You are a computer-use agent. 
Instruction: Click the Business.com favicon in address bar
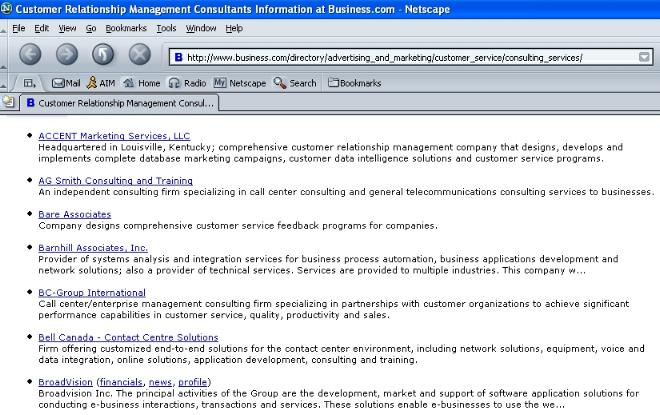(x=178, y=57)
